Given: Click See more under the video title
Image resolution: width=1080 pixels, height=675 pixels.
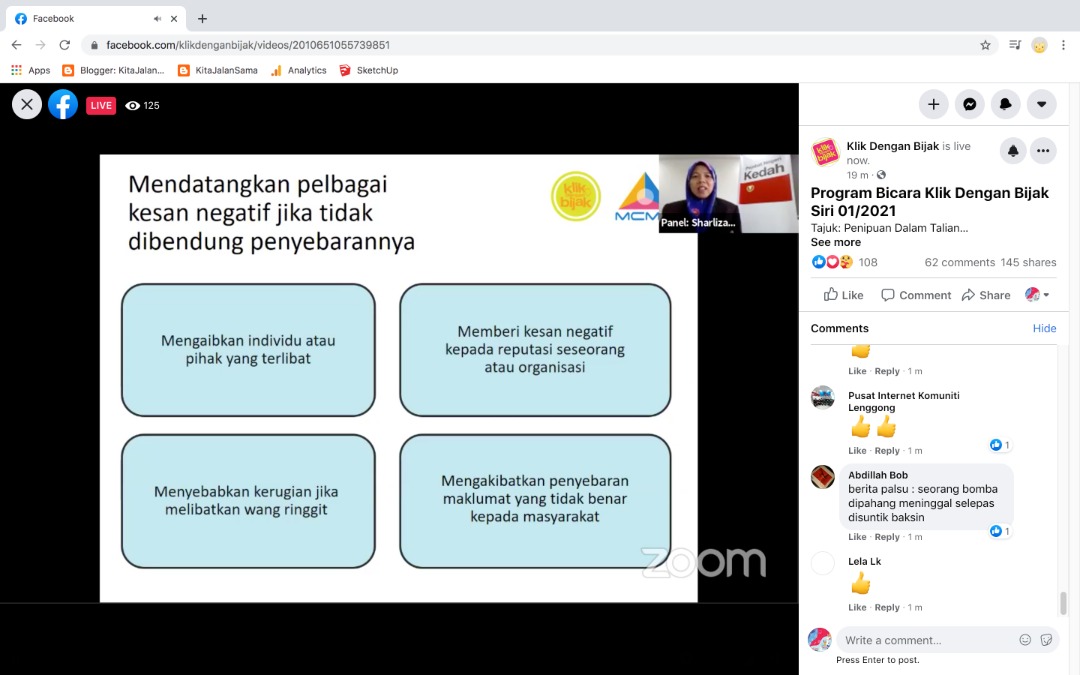Looking at the screenshot, I should tap(835, 243).
